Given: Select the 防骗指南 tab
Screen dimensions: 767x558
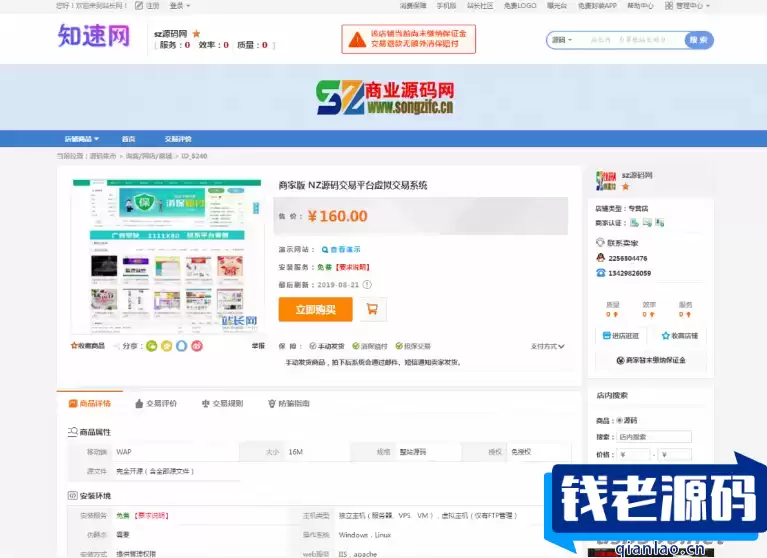Looking at the screenshot, I should point(289,403).
